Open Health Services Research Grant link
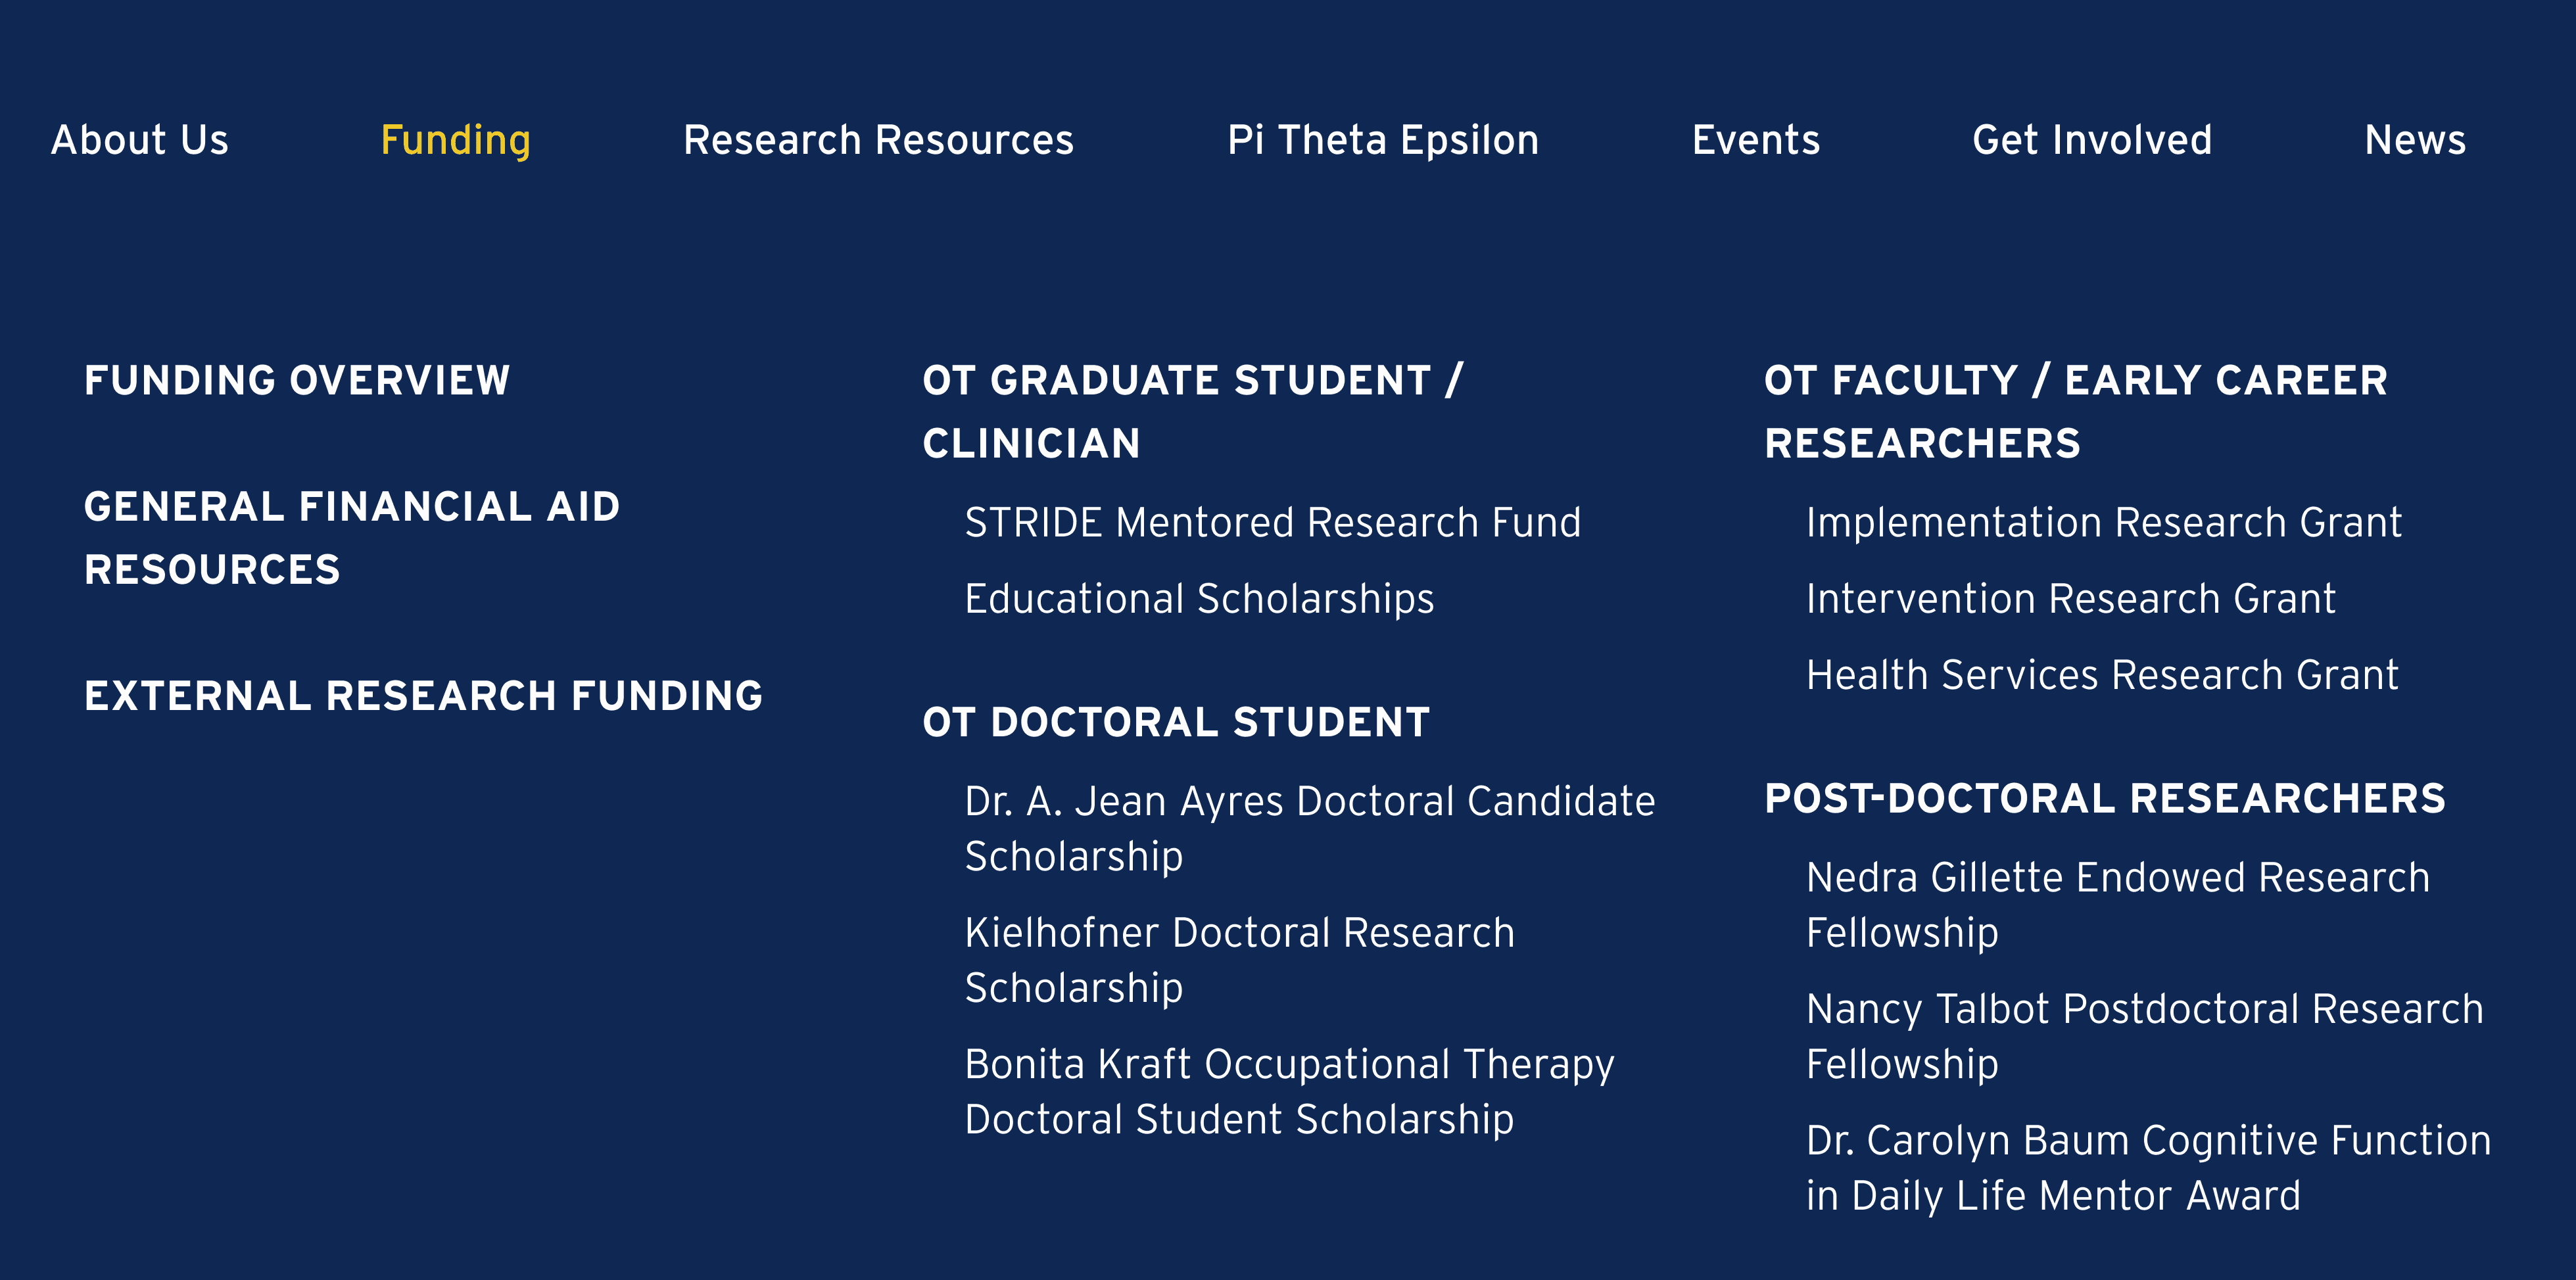 click(2102, 675)
